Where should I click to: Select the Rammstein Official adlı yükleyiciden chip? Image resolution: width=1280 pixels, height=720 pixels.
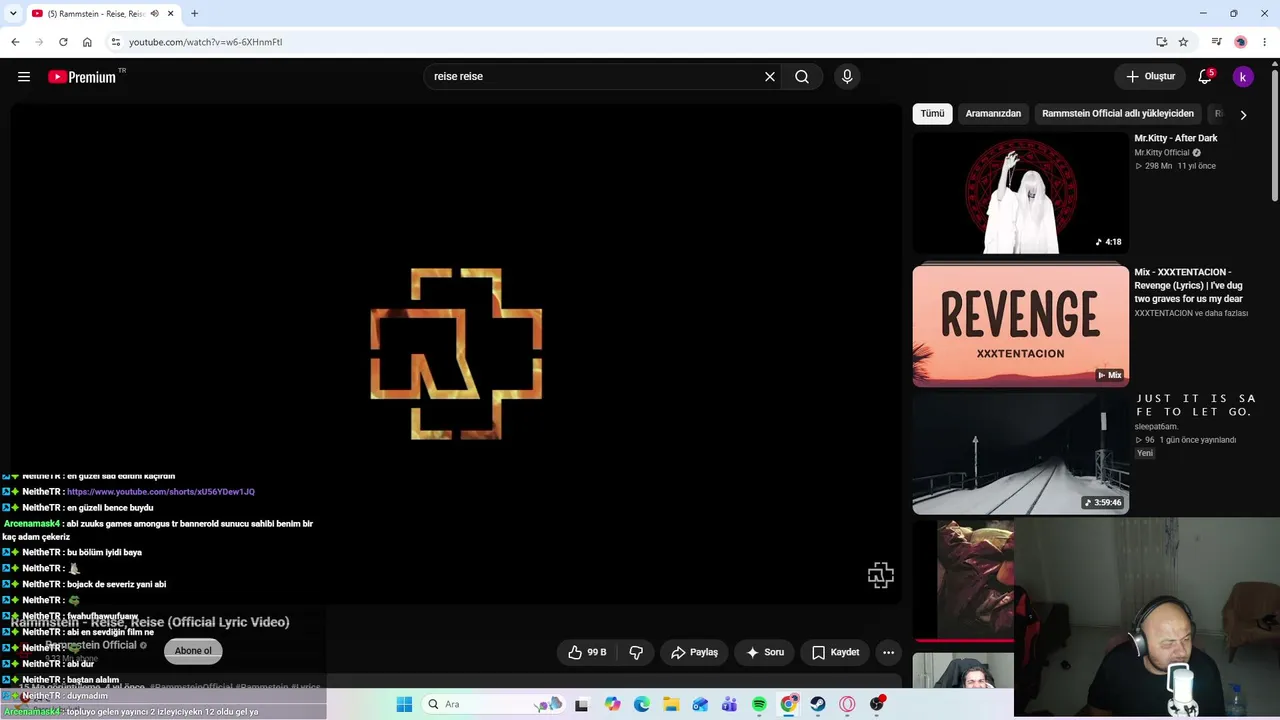click(1118, 114)
